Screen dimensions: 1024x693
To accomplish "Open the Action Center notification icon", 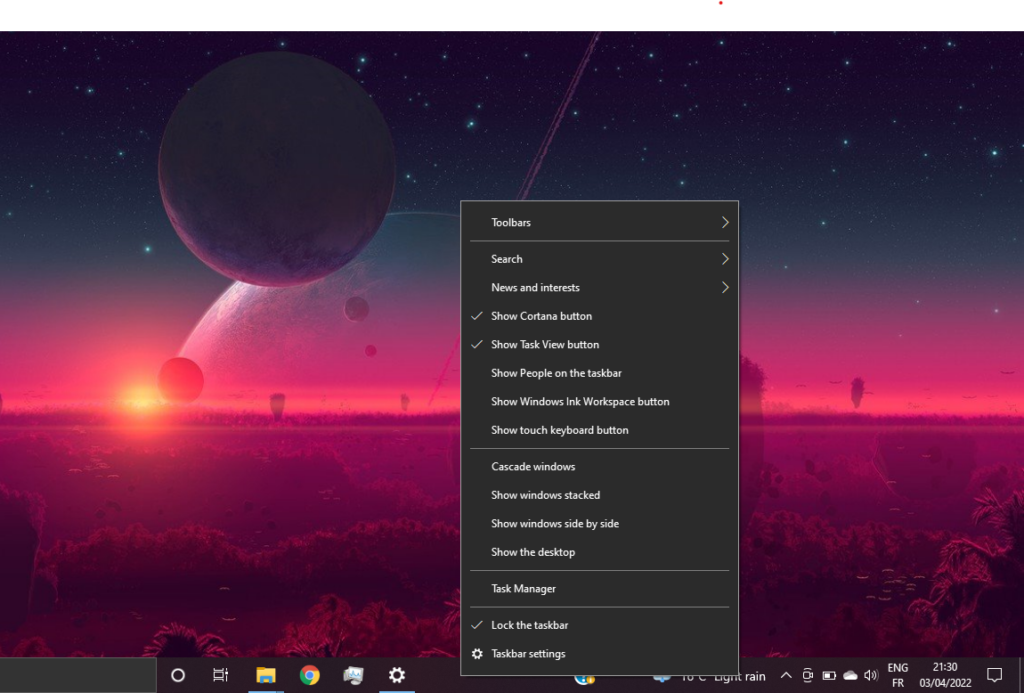I will click(994, 675).
